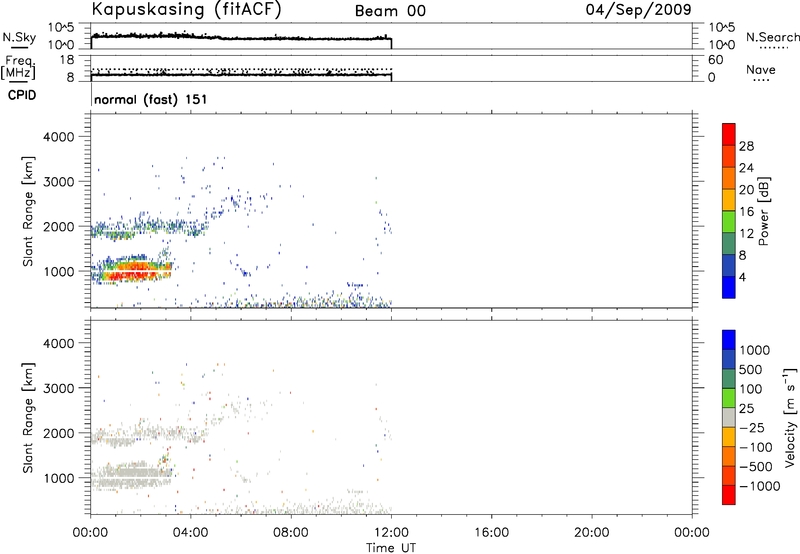This screenshot has width=800, height=554.
Task: Click the '2000' tick of the power panel
Action: (x=59, y=226)
